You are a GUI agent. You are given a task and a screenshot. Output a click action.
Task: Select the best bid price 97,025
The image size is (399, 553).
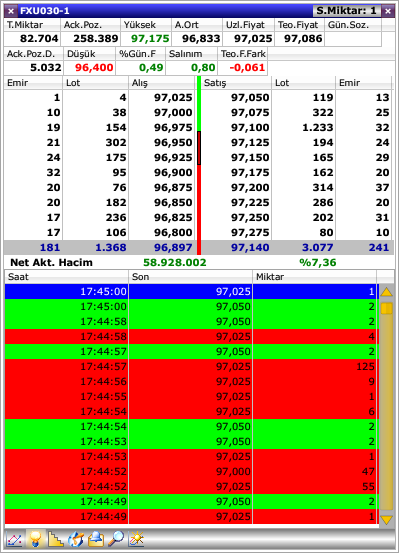point(173,98)
